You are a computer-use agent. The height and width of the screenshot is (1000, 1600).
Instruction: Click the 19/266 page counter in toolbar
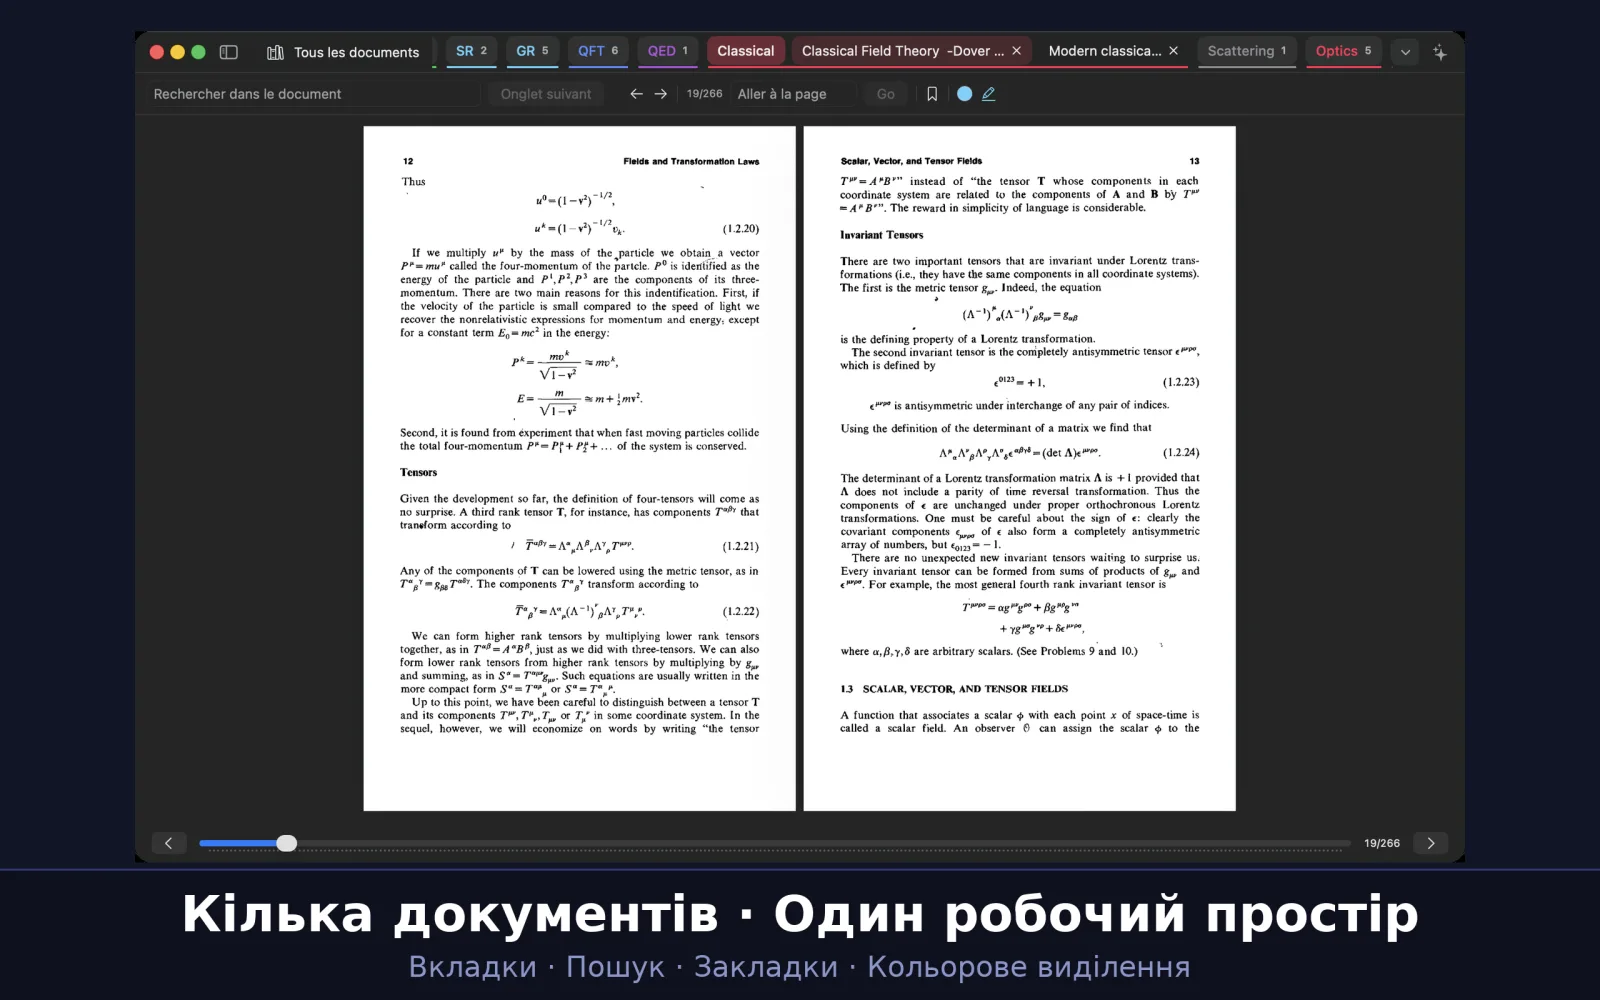704,94
